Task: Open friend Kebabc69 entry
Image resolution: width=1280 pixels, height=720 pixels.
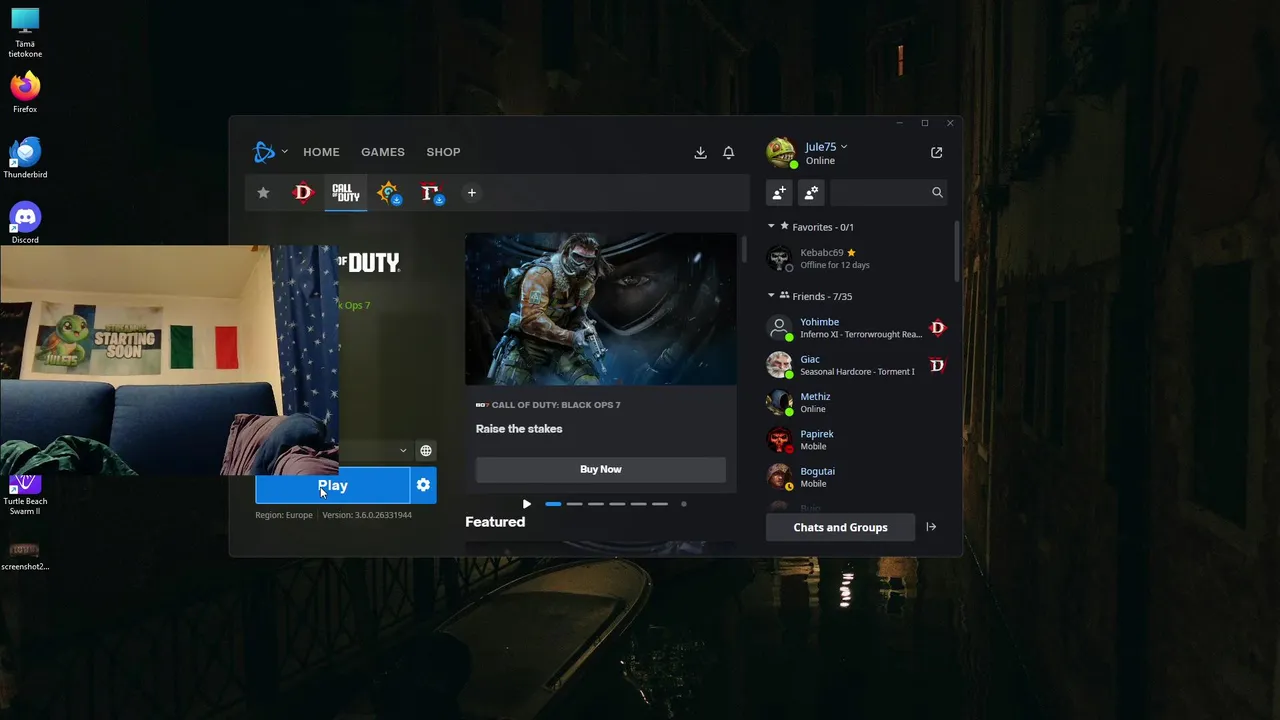Action: (857, 259)
